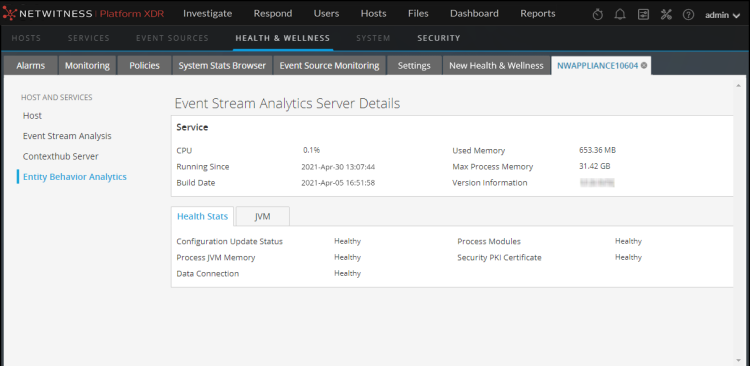Click the Data Connection label
750x366 pixels.
(208, 274)
